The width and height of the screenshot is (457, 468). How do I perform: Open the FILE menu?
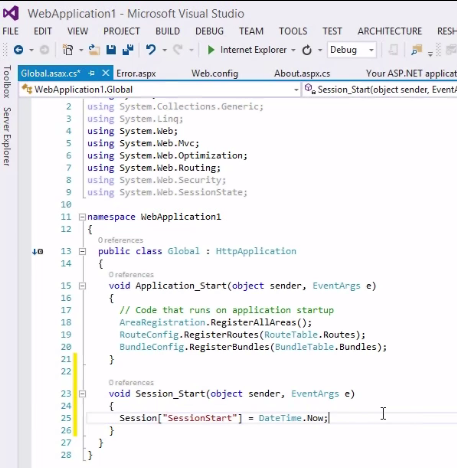coord(10,31)
